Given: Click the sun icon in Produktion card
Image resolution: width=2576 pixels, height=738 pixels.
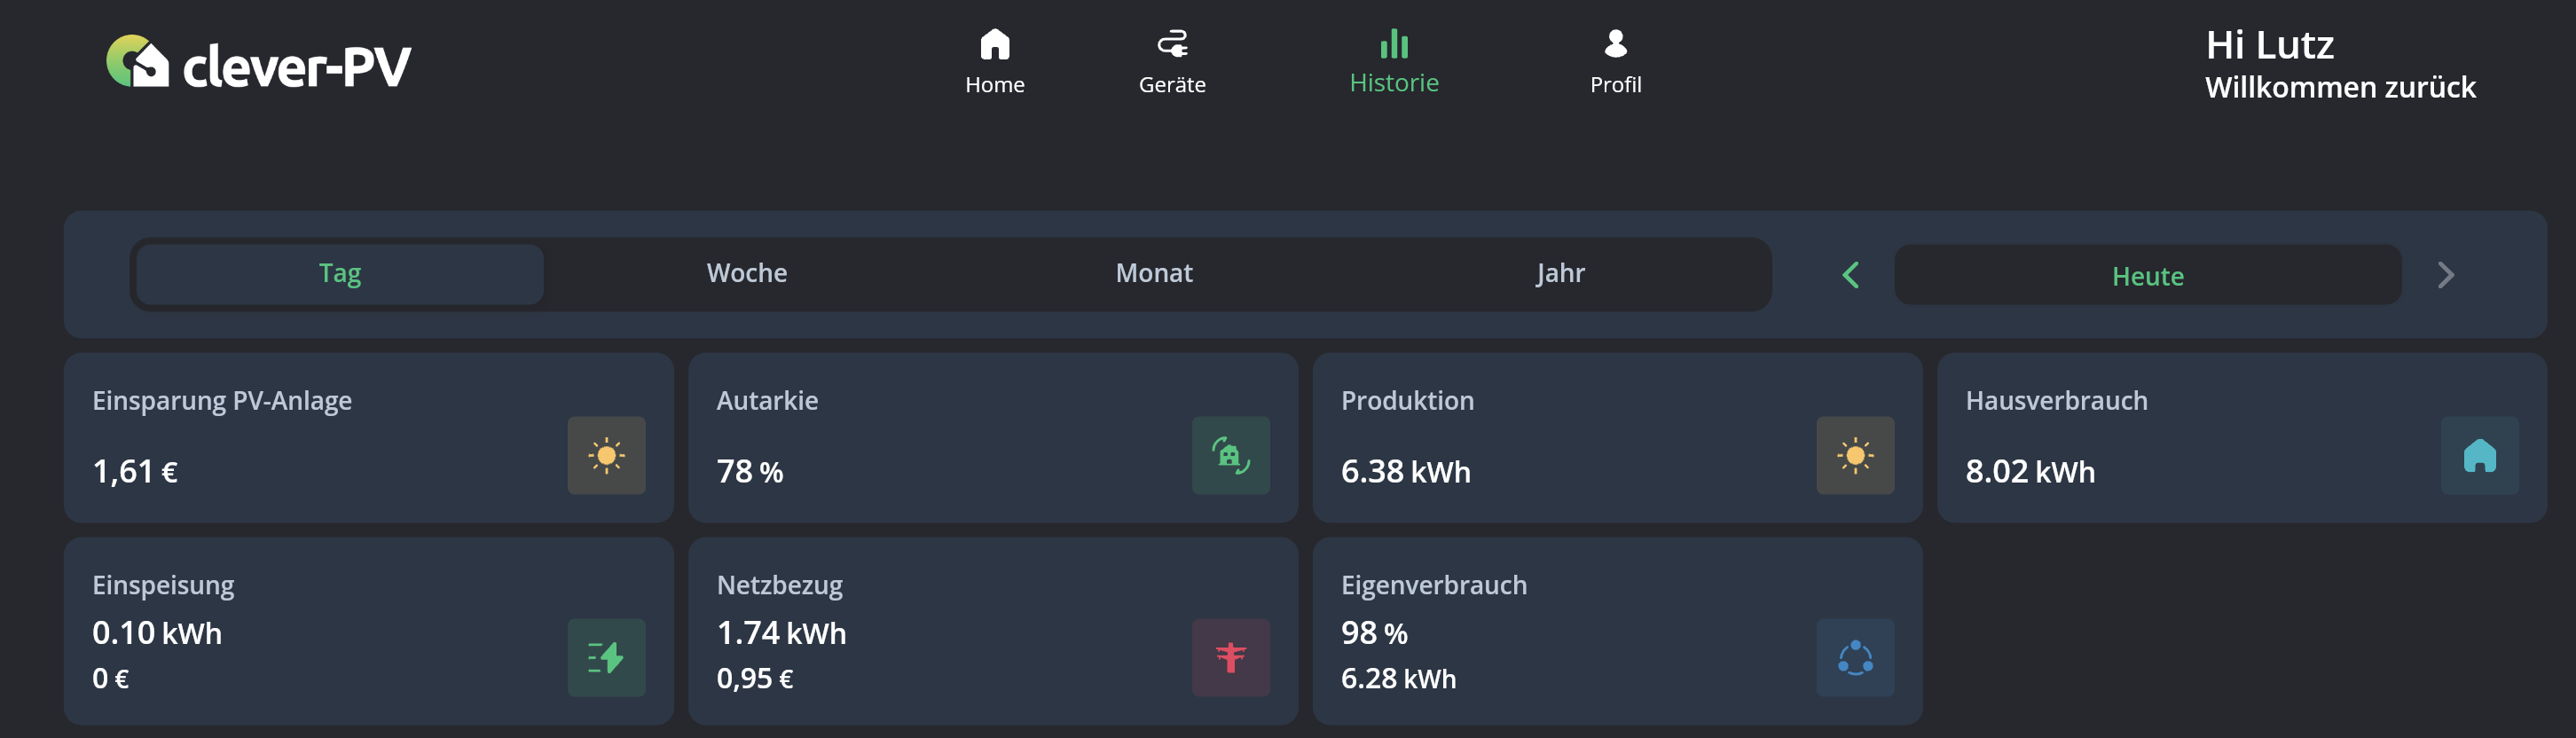Looking at the screenshot, I should [x=1855, y=456].
